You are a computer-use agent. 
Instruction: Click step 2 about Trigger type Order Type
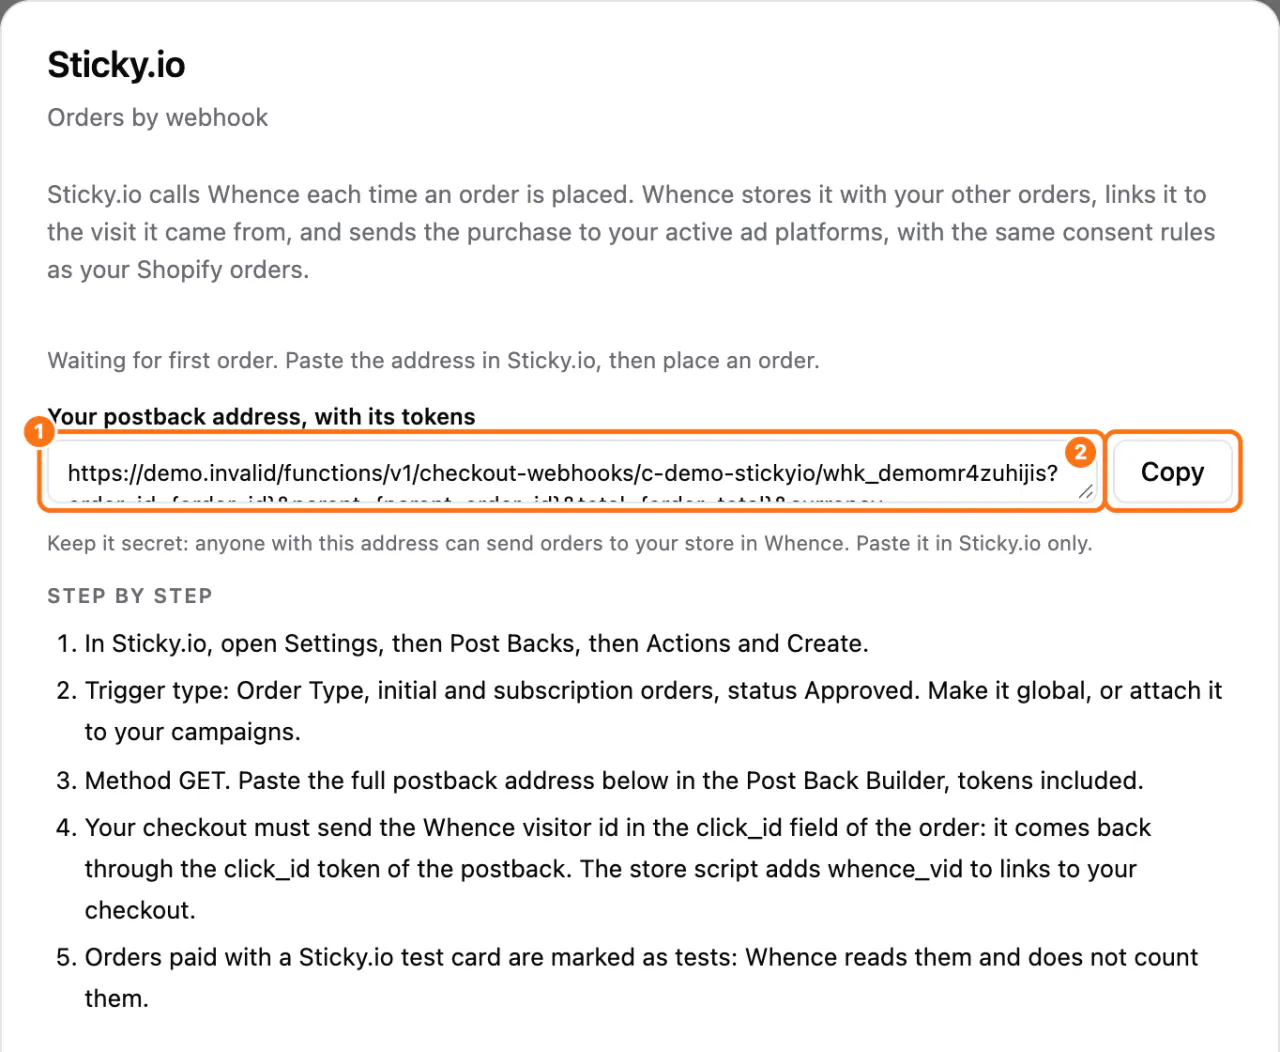click(653, 711)
